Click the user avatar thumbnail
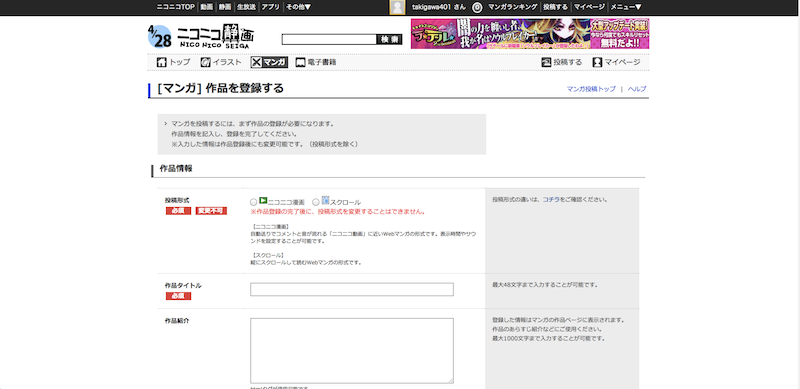 click(397, 7)
